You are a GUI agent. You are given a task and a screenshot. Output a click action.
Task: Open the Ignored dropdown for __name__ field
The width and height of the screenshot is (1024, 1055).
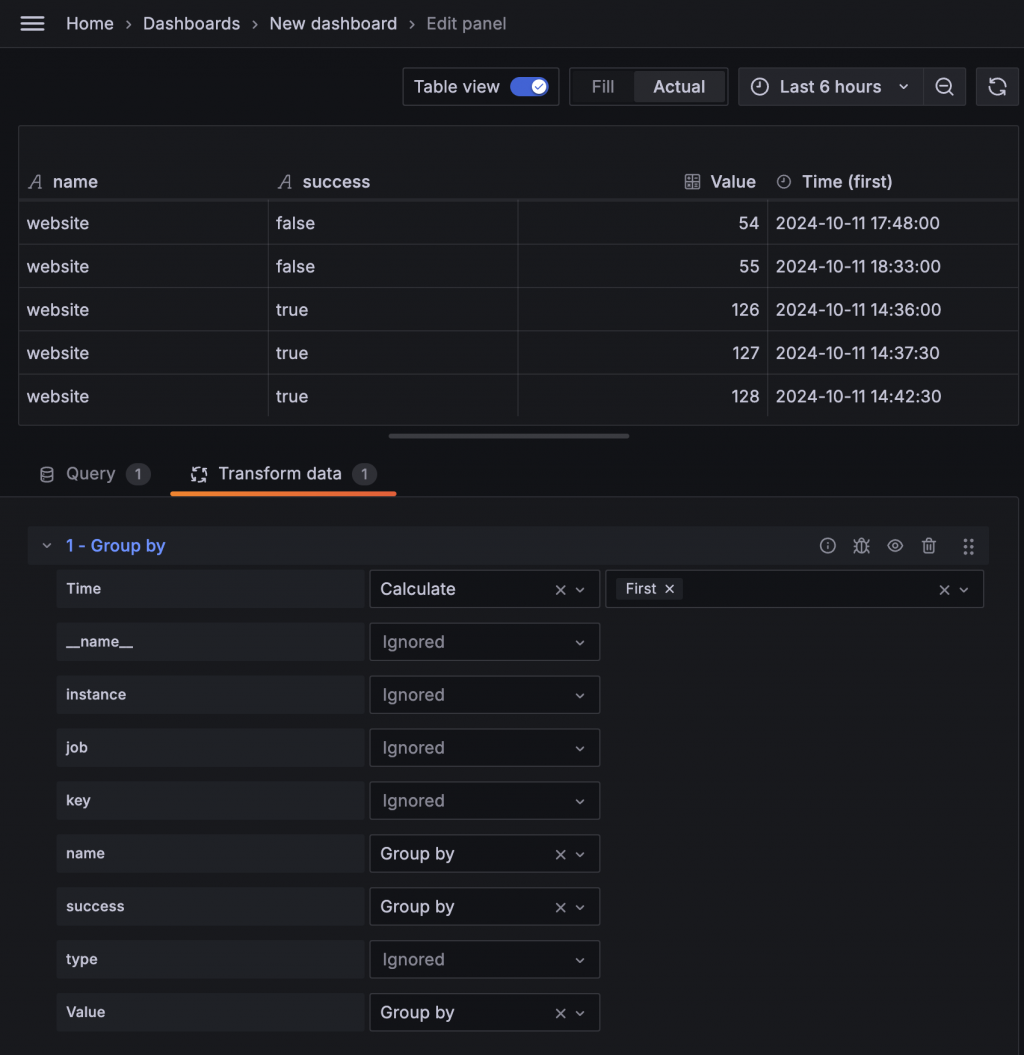[484, 642]
